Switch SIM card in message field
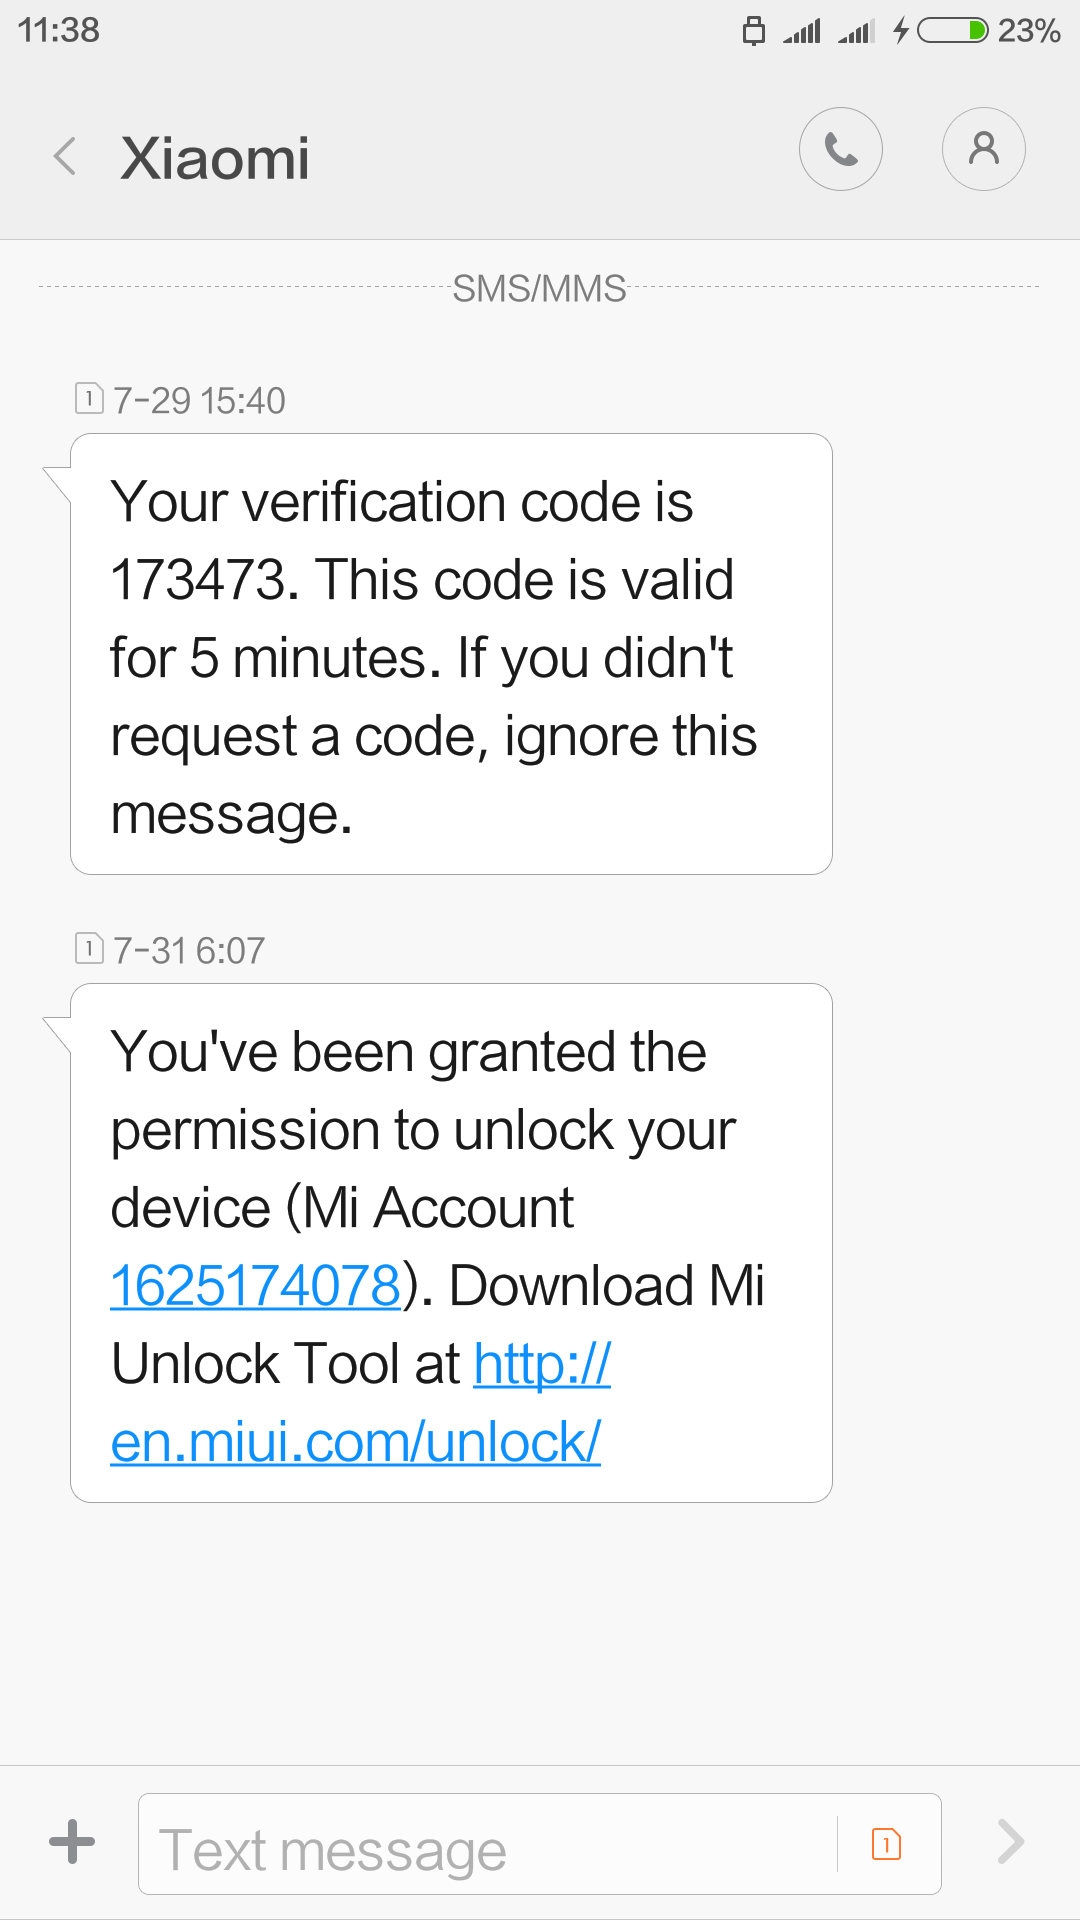This screenshot has height=1920, width=1080. pos(886,1843)
